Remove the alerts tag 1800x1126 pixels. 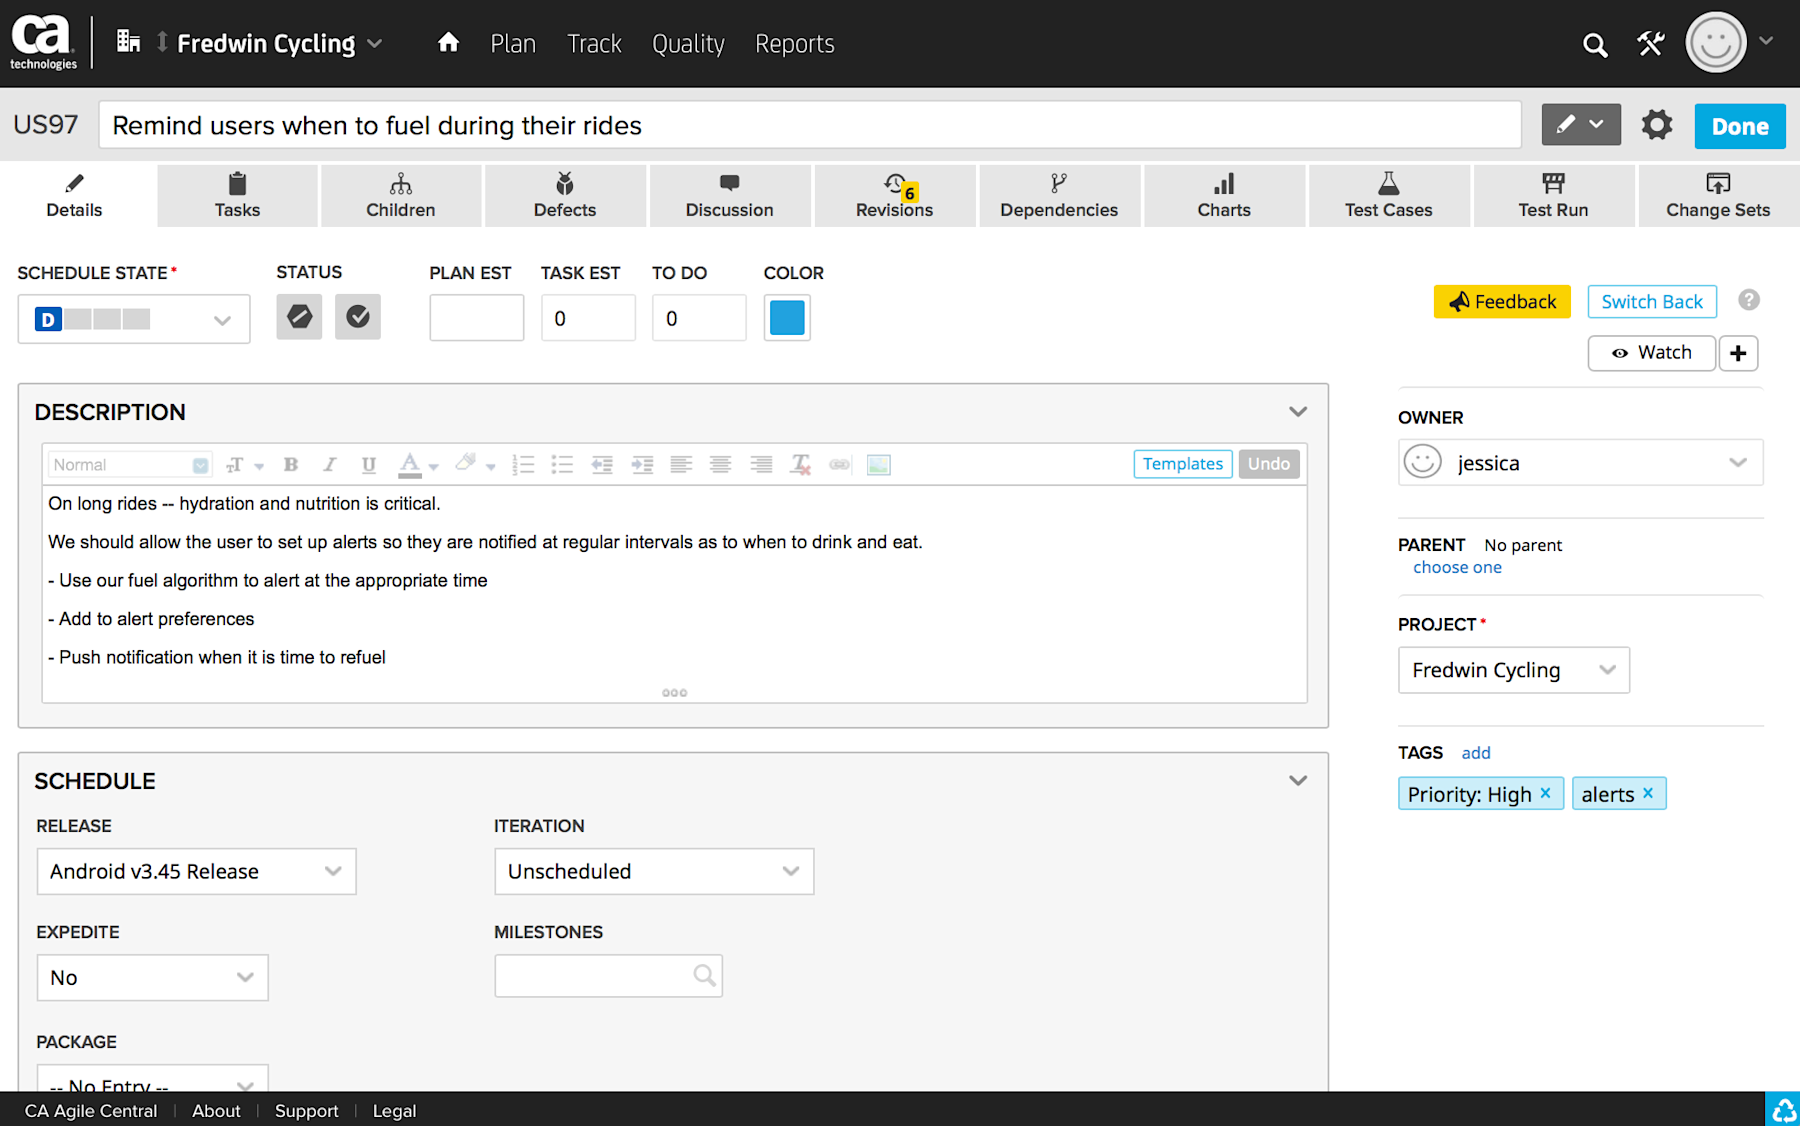coord(1648,793)
